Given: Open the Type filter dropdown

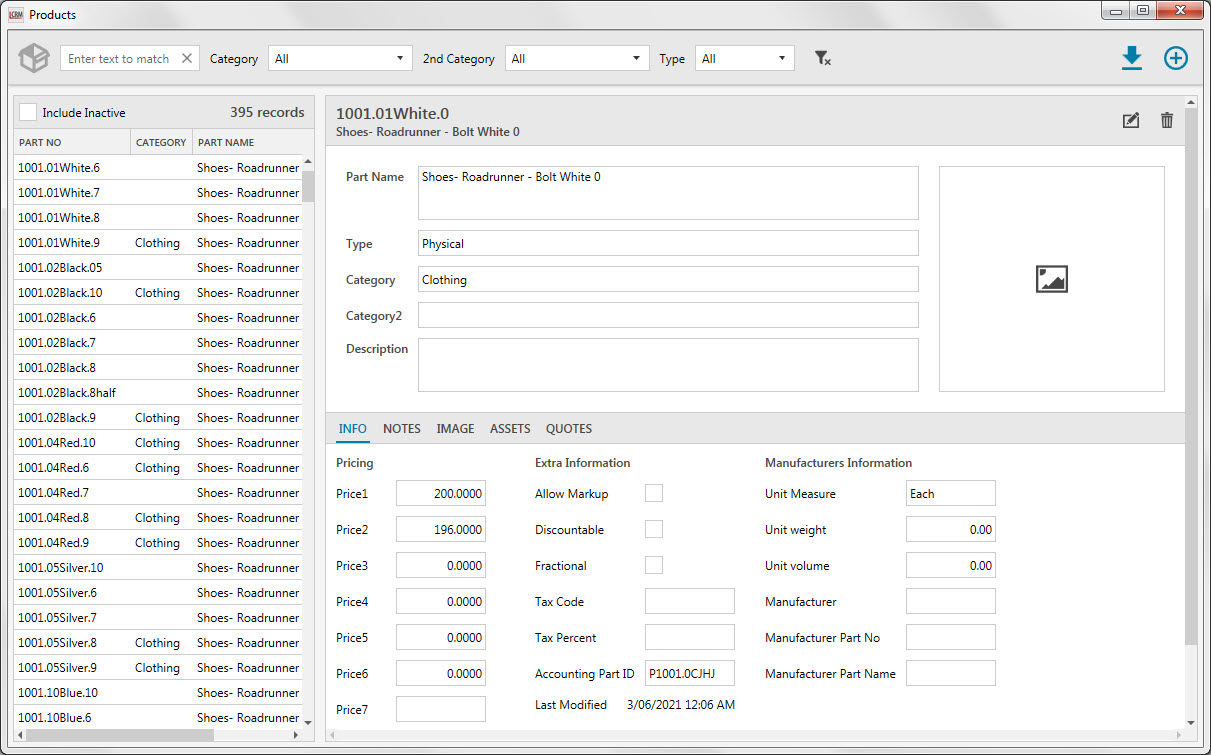Looking at the screenshot, I should click(x=744, y=58).
